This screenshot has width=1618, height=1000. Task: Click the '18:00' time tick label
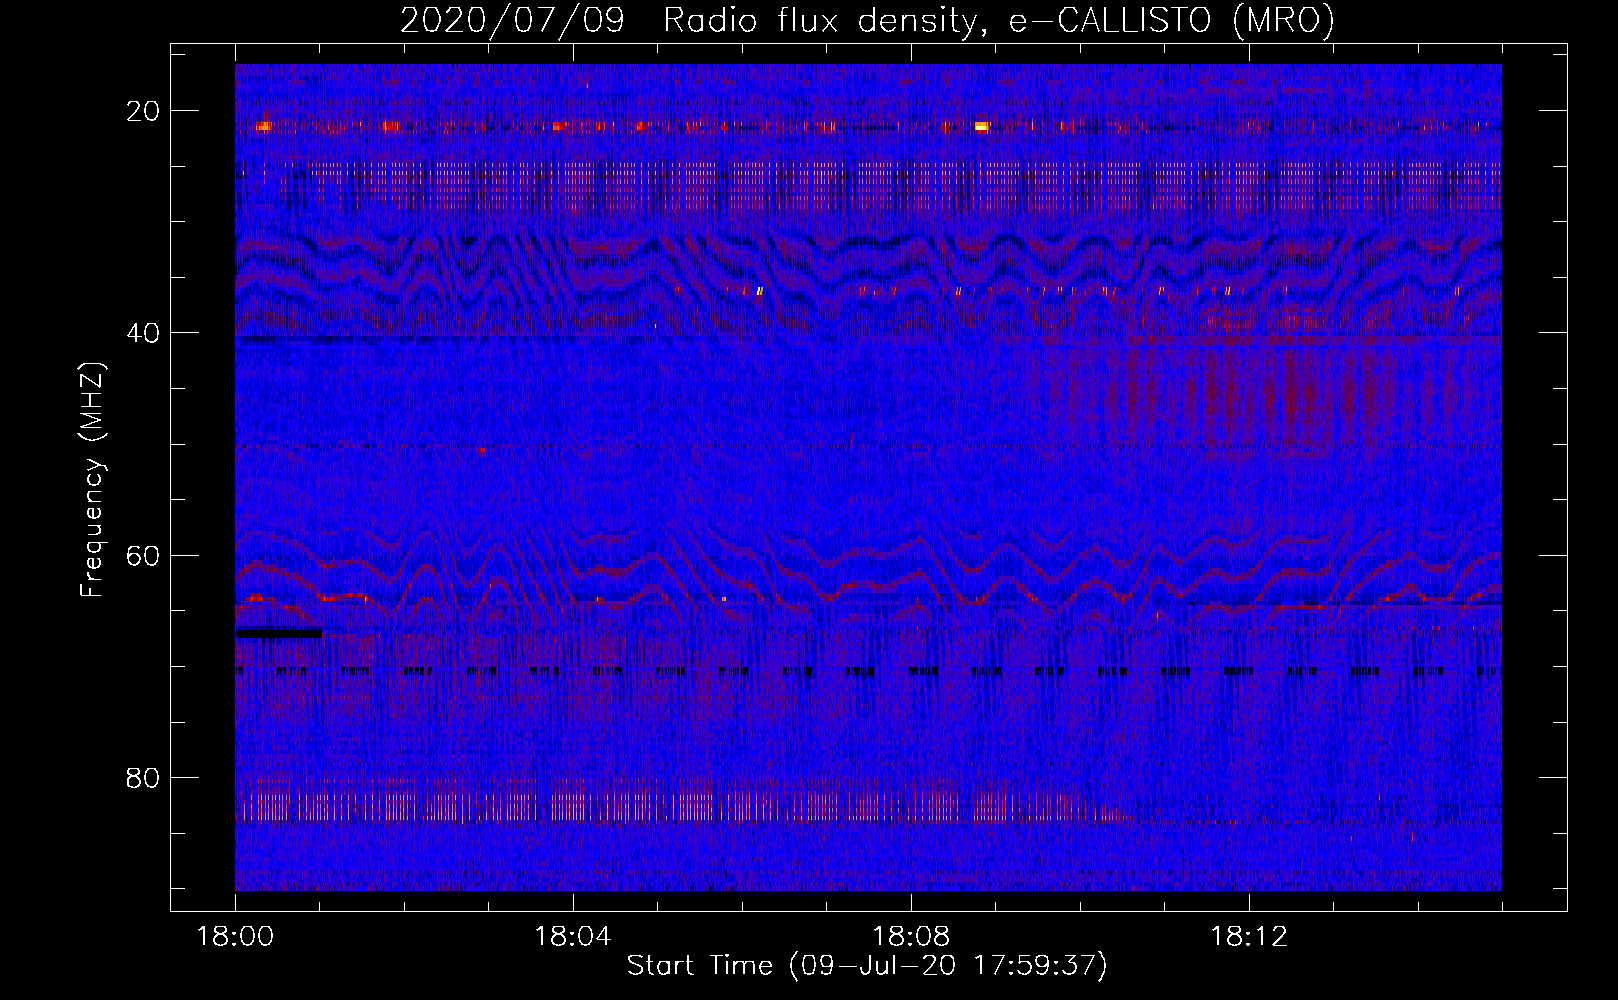pos(236,937)
